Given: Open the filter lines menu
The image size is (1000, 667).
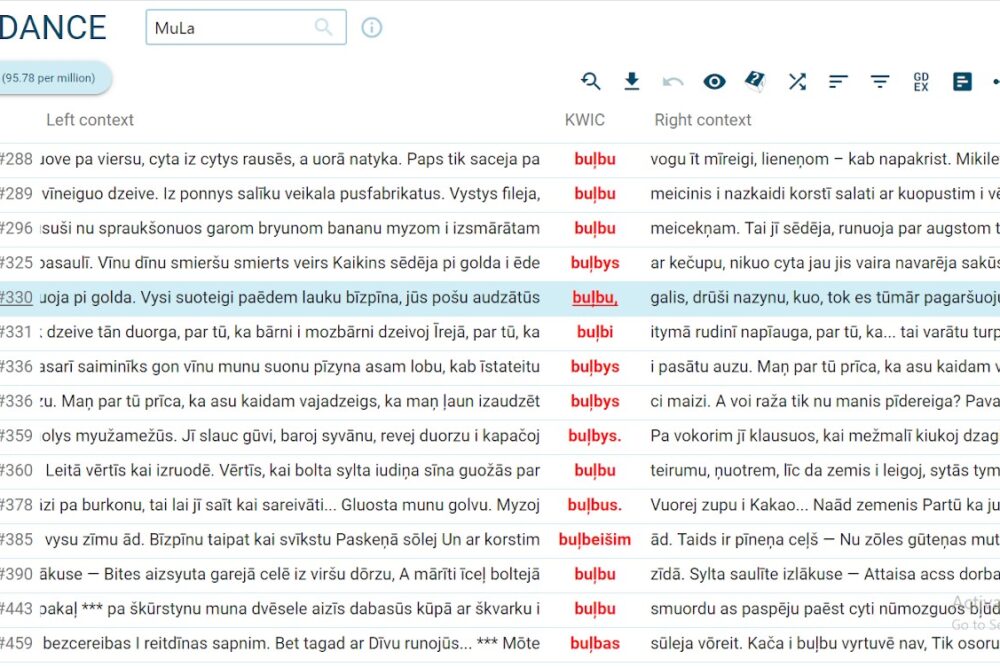Looking at the screenshot, I should 880,82.
